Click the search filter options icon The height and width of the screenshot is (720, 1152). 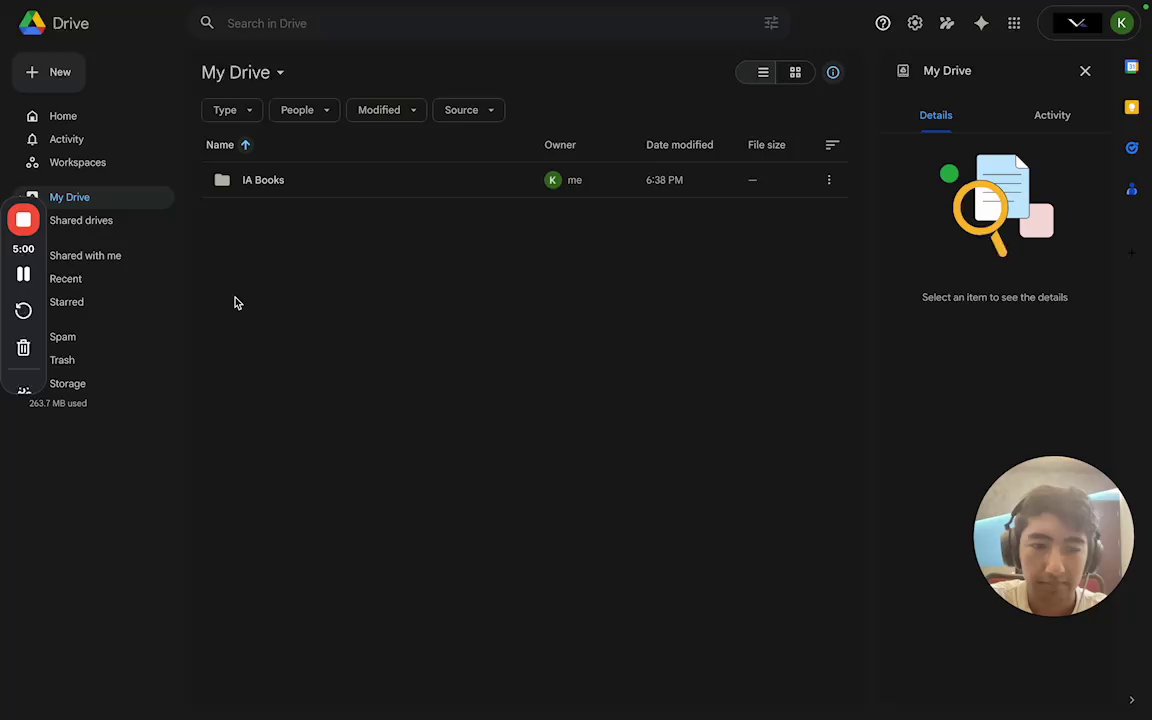771,23
